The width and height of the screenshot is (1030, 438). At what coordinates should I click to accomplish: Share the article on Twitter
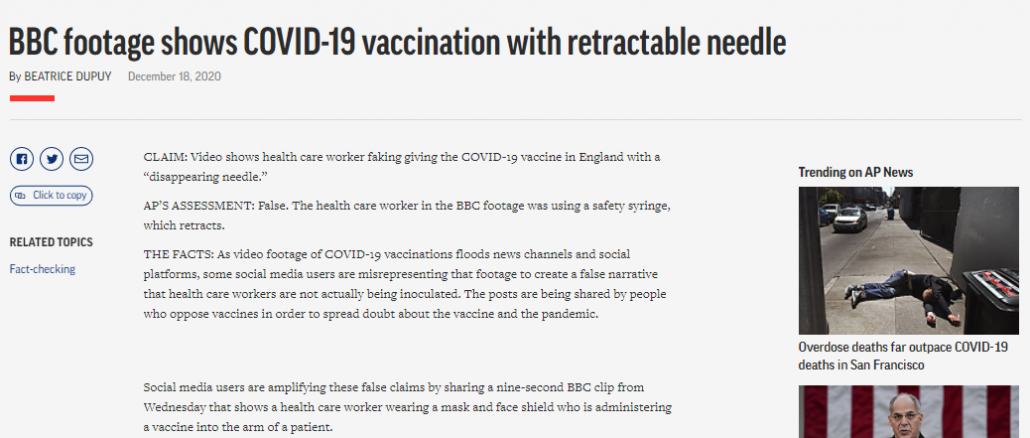51,159
